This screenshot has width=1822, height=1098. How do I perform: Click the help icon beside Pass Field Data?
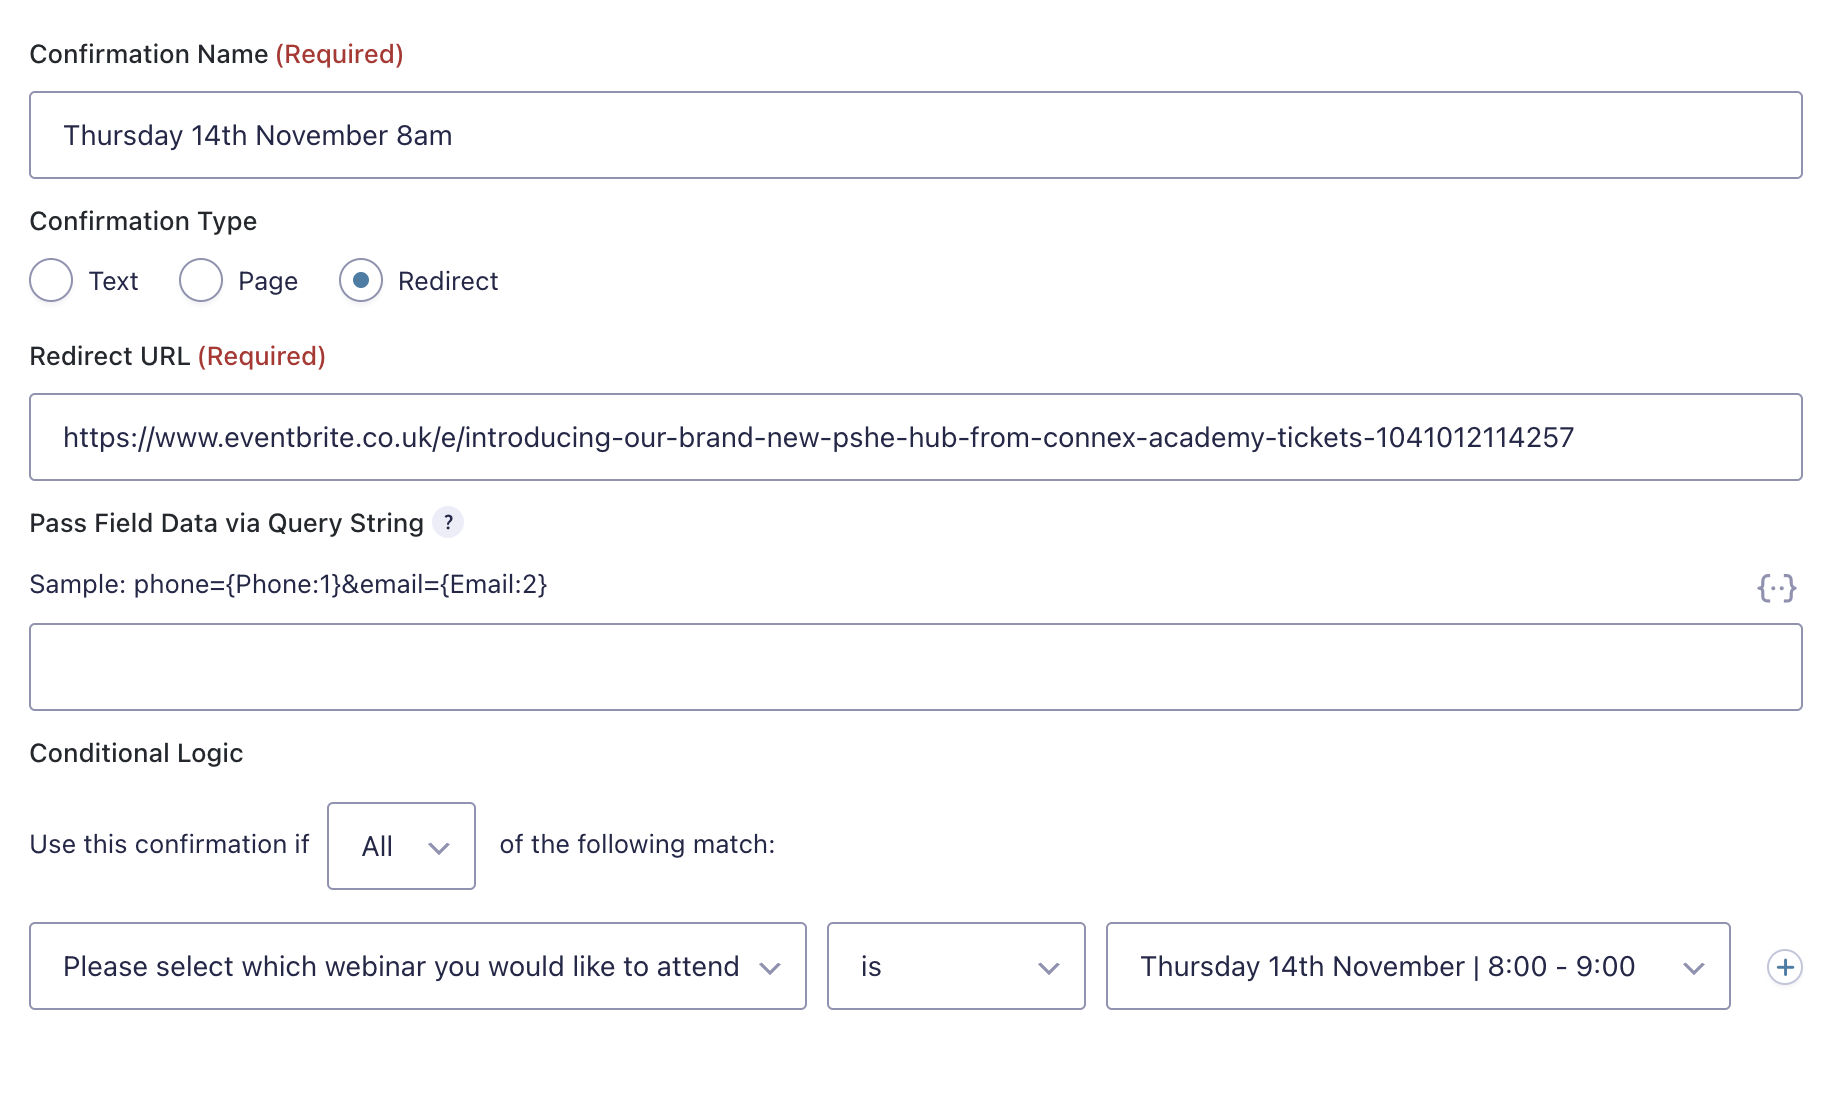point(448,523)
